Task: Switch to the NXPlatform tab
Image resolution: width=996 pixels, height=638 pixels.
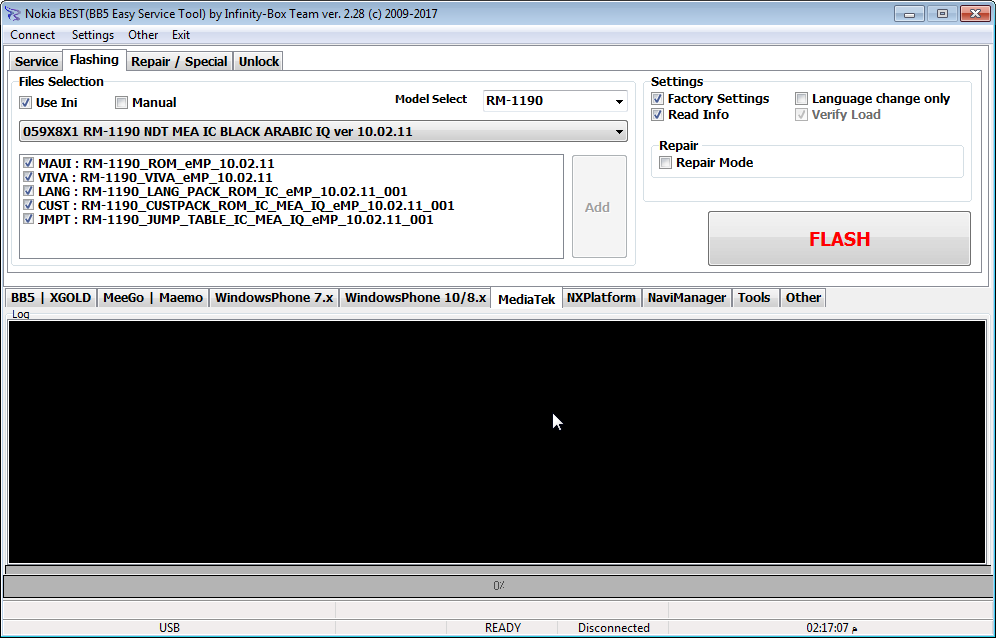Action: [x=601, y=297]
